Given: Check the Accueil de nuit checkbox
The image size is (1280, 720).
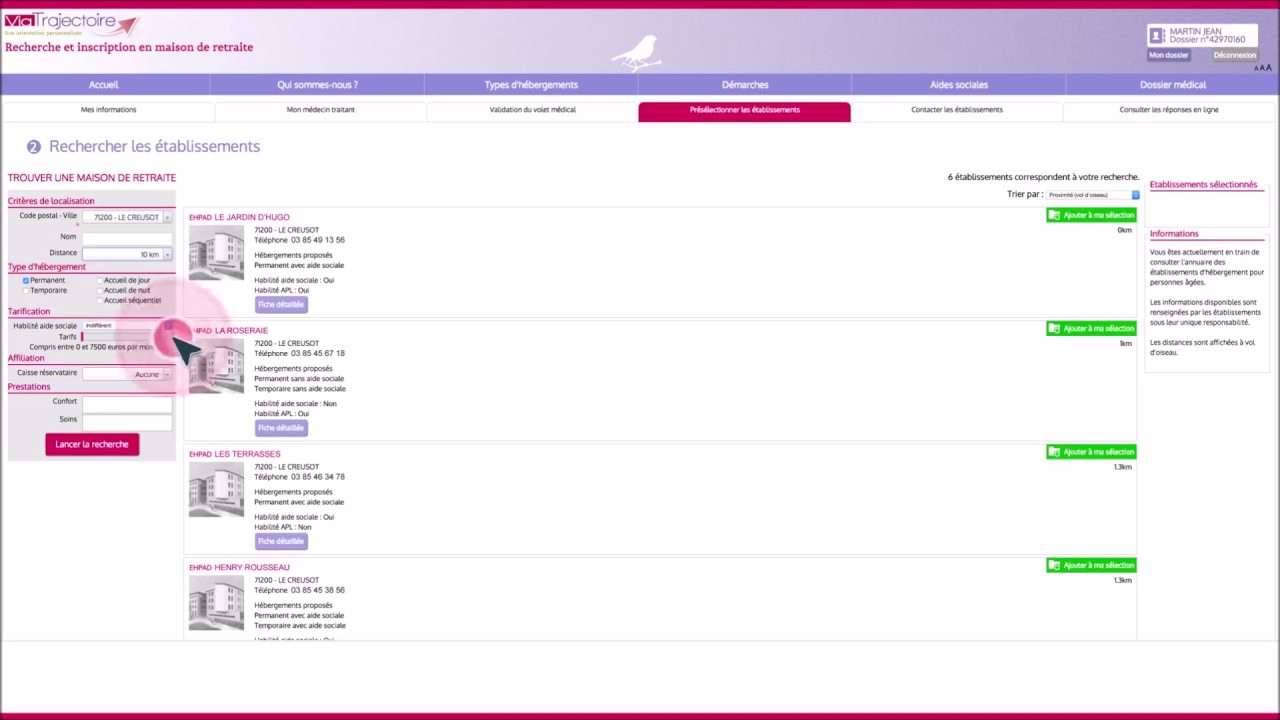Looking at the screenshot, I should tap(100, 290).
